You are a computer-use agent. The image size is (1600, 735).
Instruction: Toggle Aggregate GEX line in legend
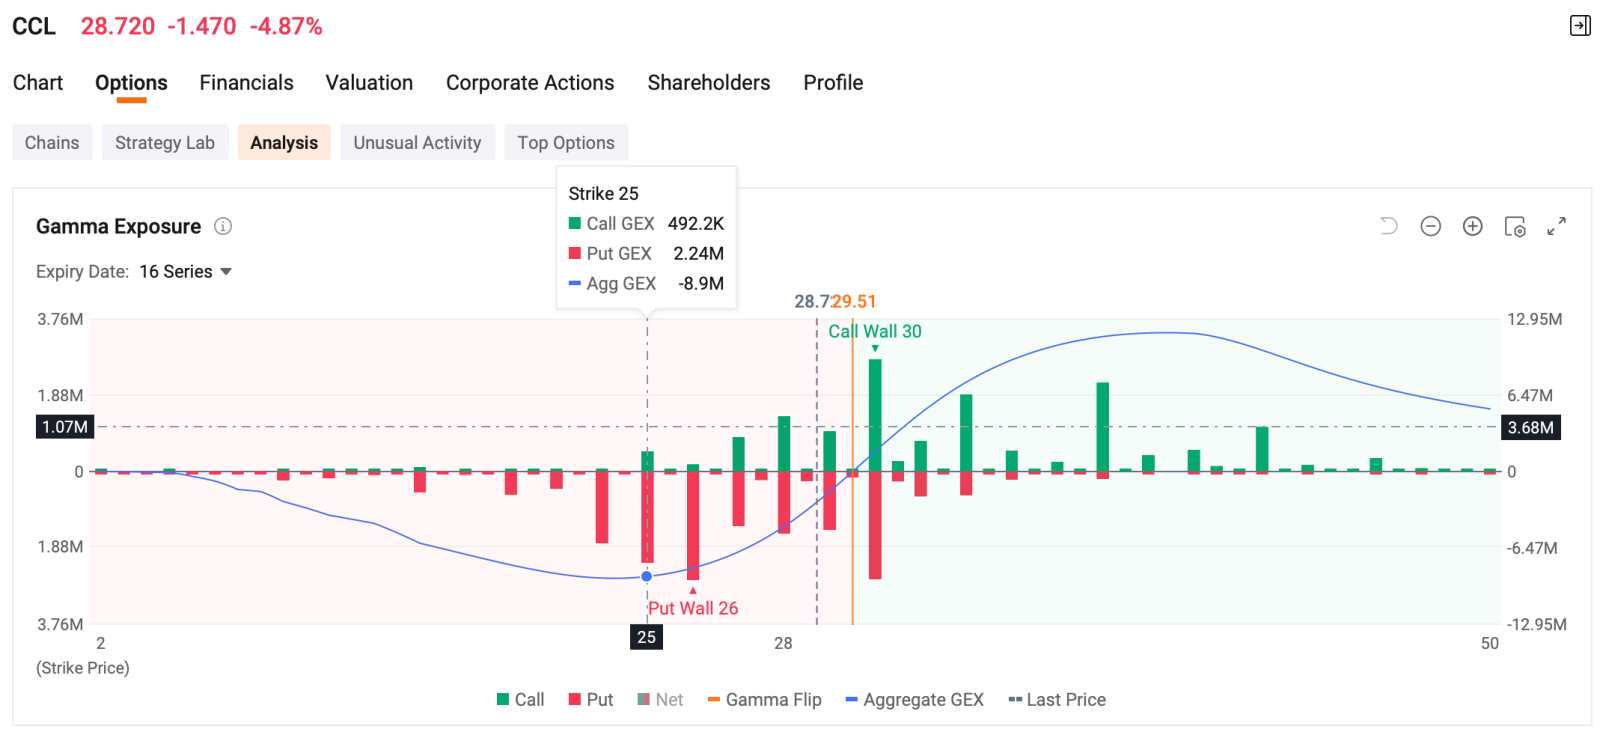point(914,700)
